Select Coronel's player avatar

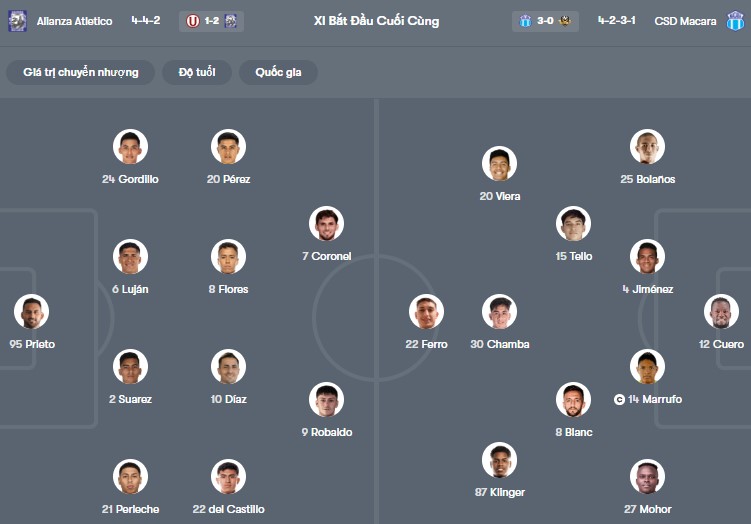coord(326,224)
